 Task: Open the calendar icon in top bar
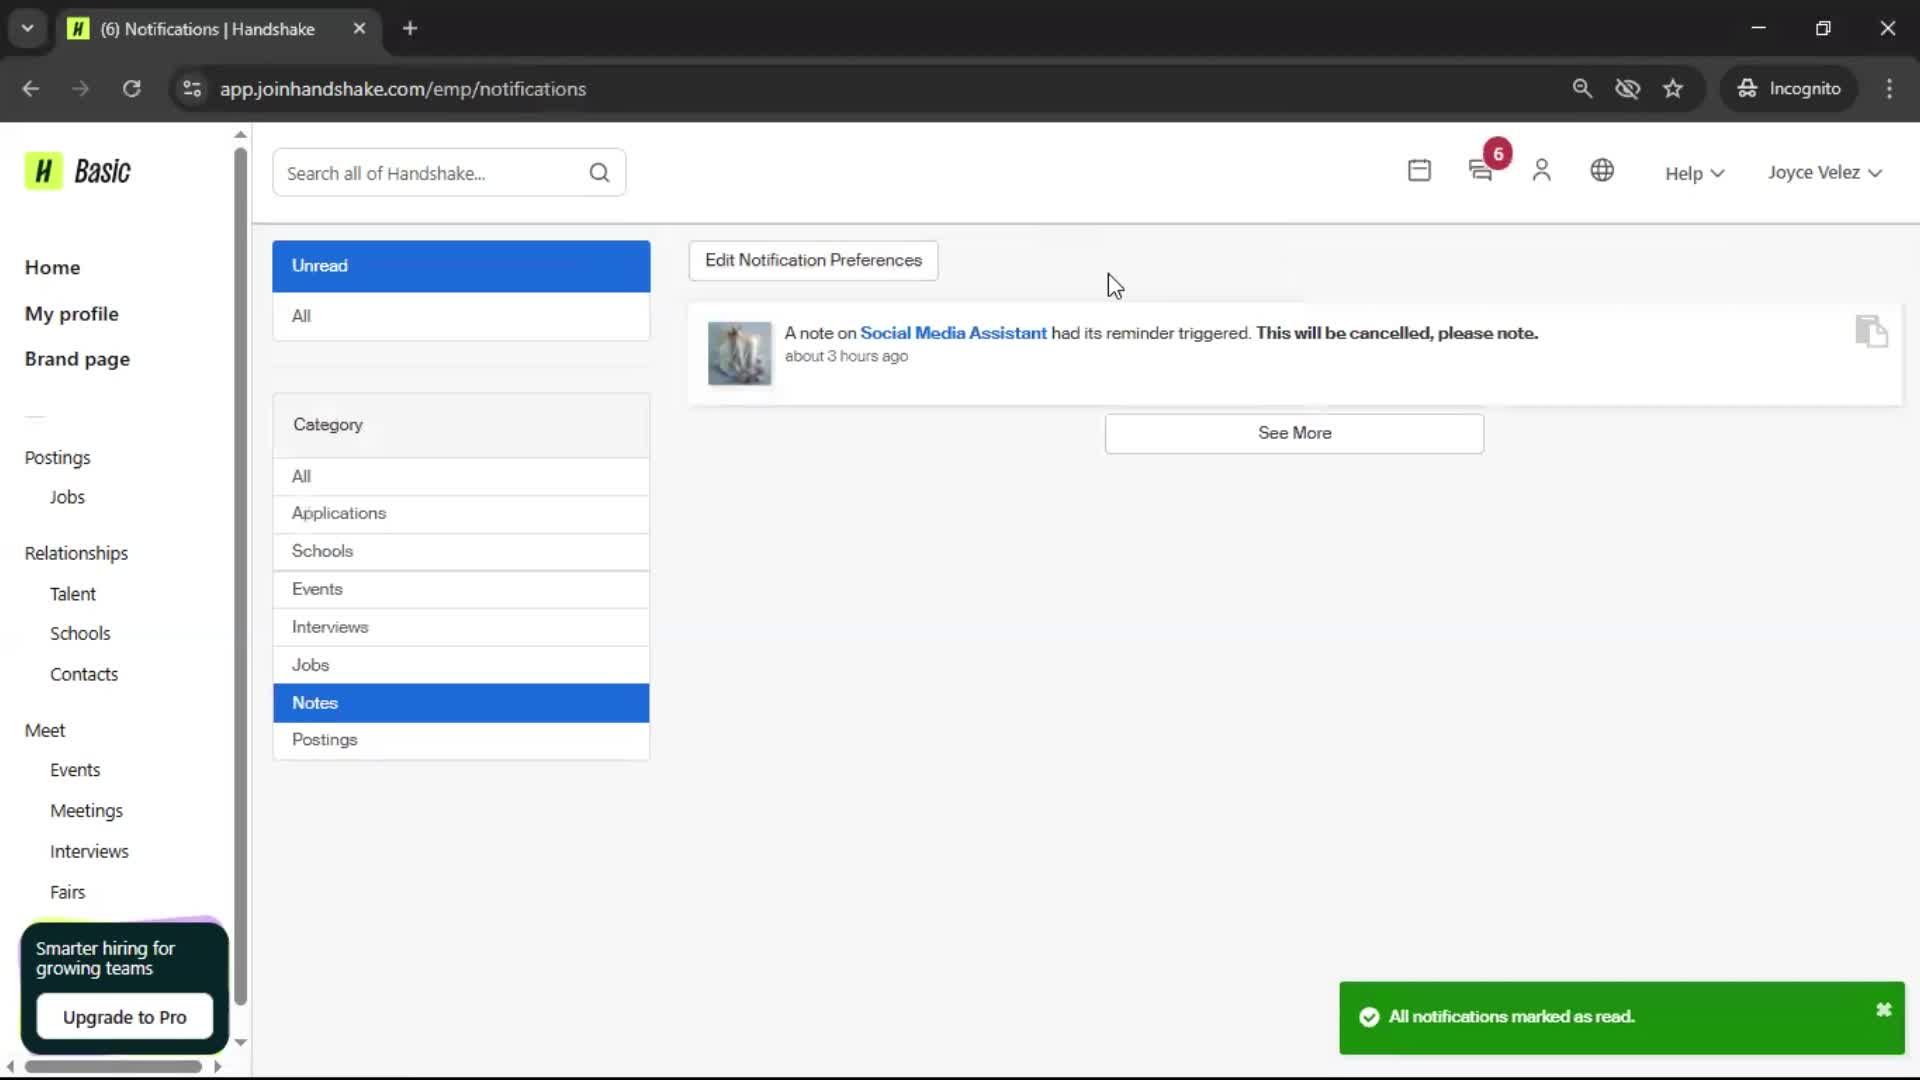coord(1419,171)
